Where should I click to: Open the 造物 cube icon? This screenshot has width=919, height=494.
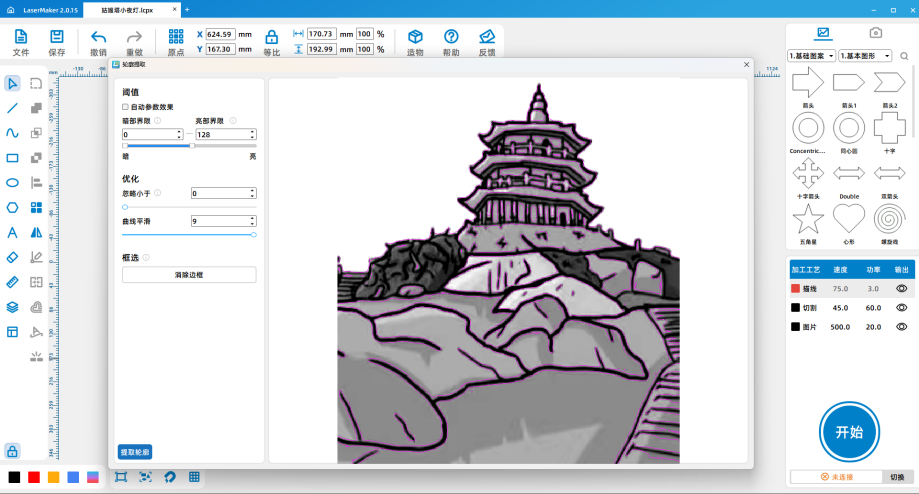(415, 42)
